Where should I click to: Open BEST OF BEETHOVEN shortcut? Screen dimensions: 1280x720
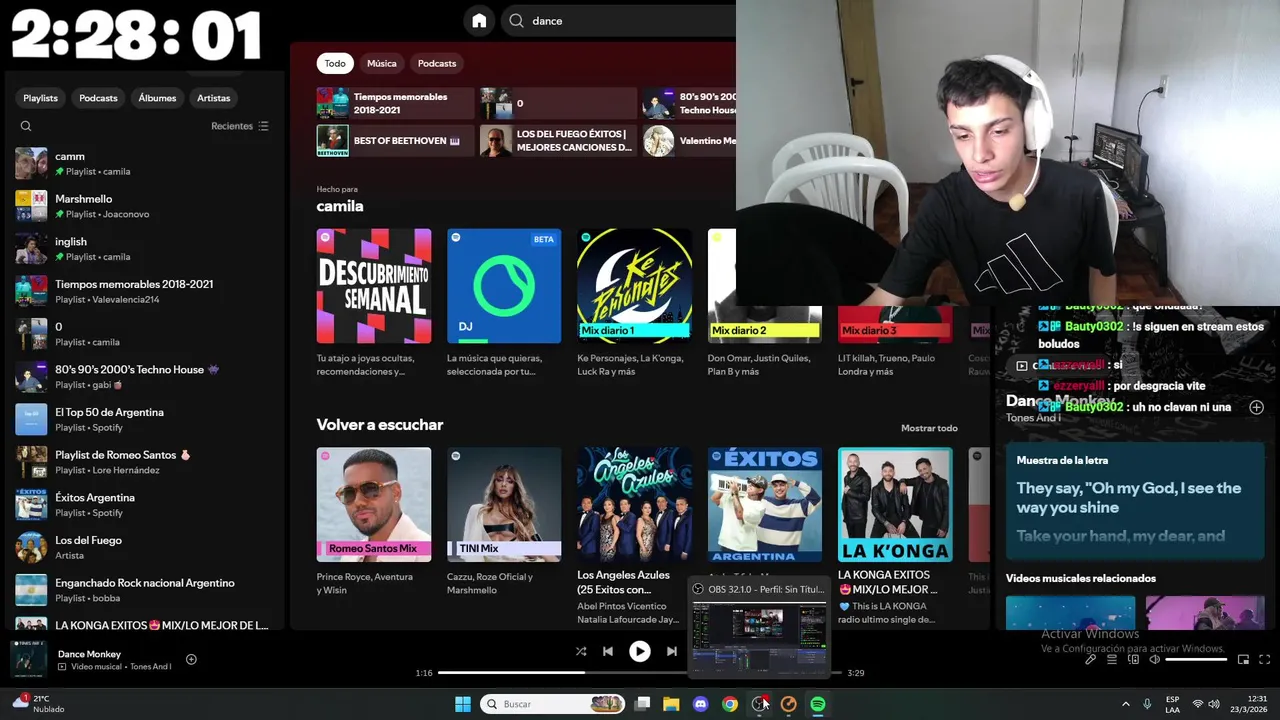coord(395,141)
